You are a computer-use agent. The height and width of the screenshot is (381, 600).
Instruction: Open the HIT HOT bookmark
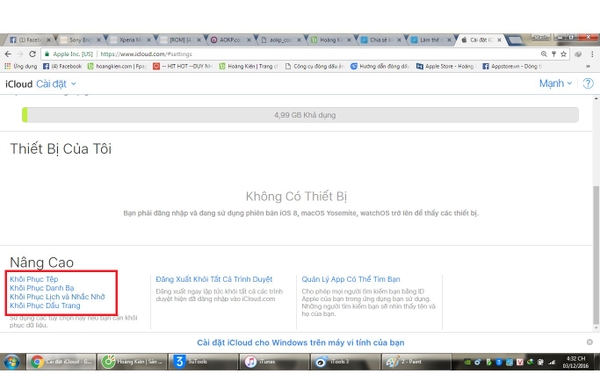click(183, 66)
